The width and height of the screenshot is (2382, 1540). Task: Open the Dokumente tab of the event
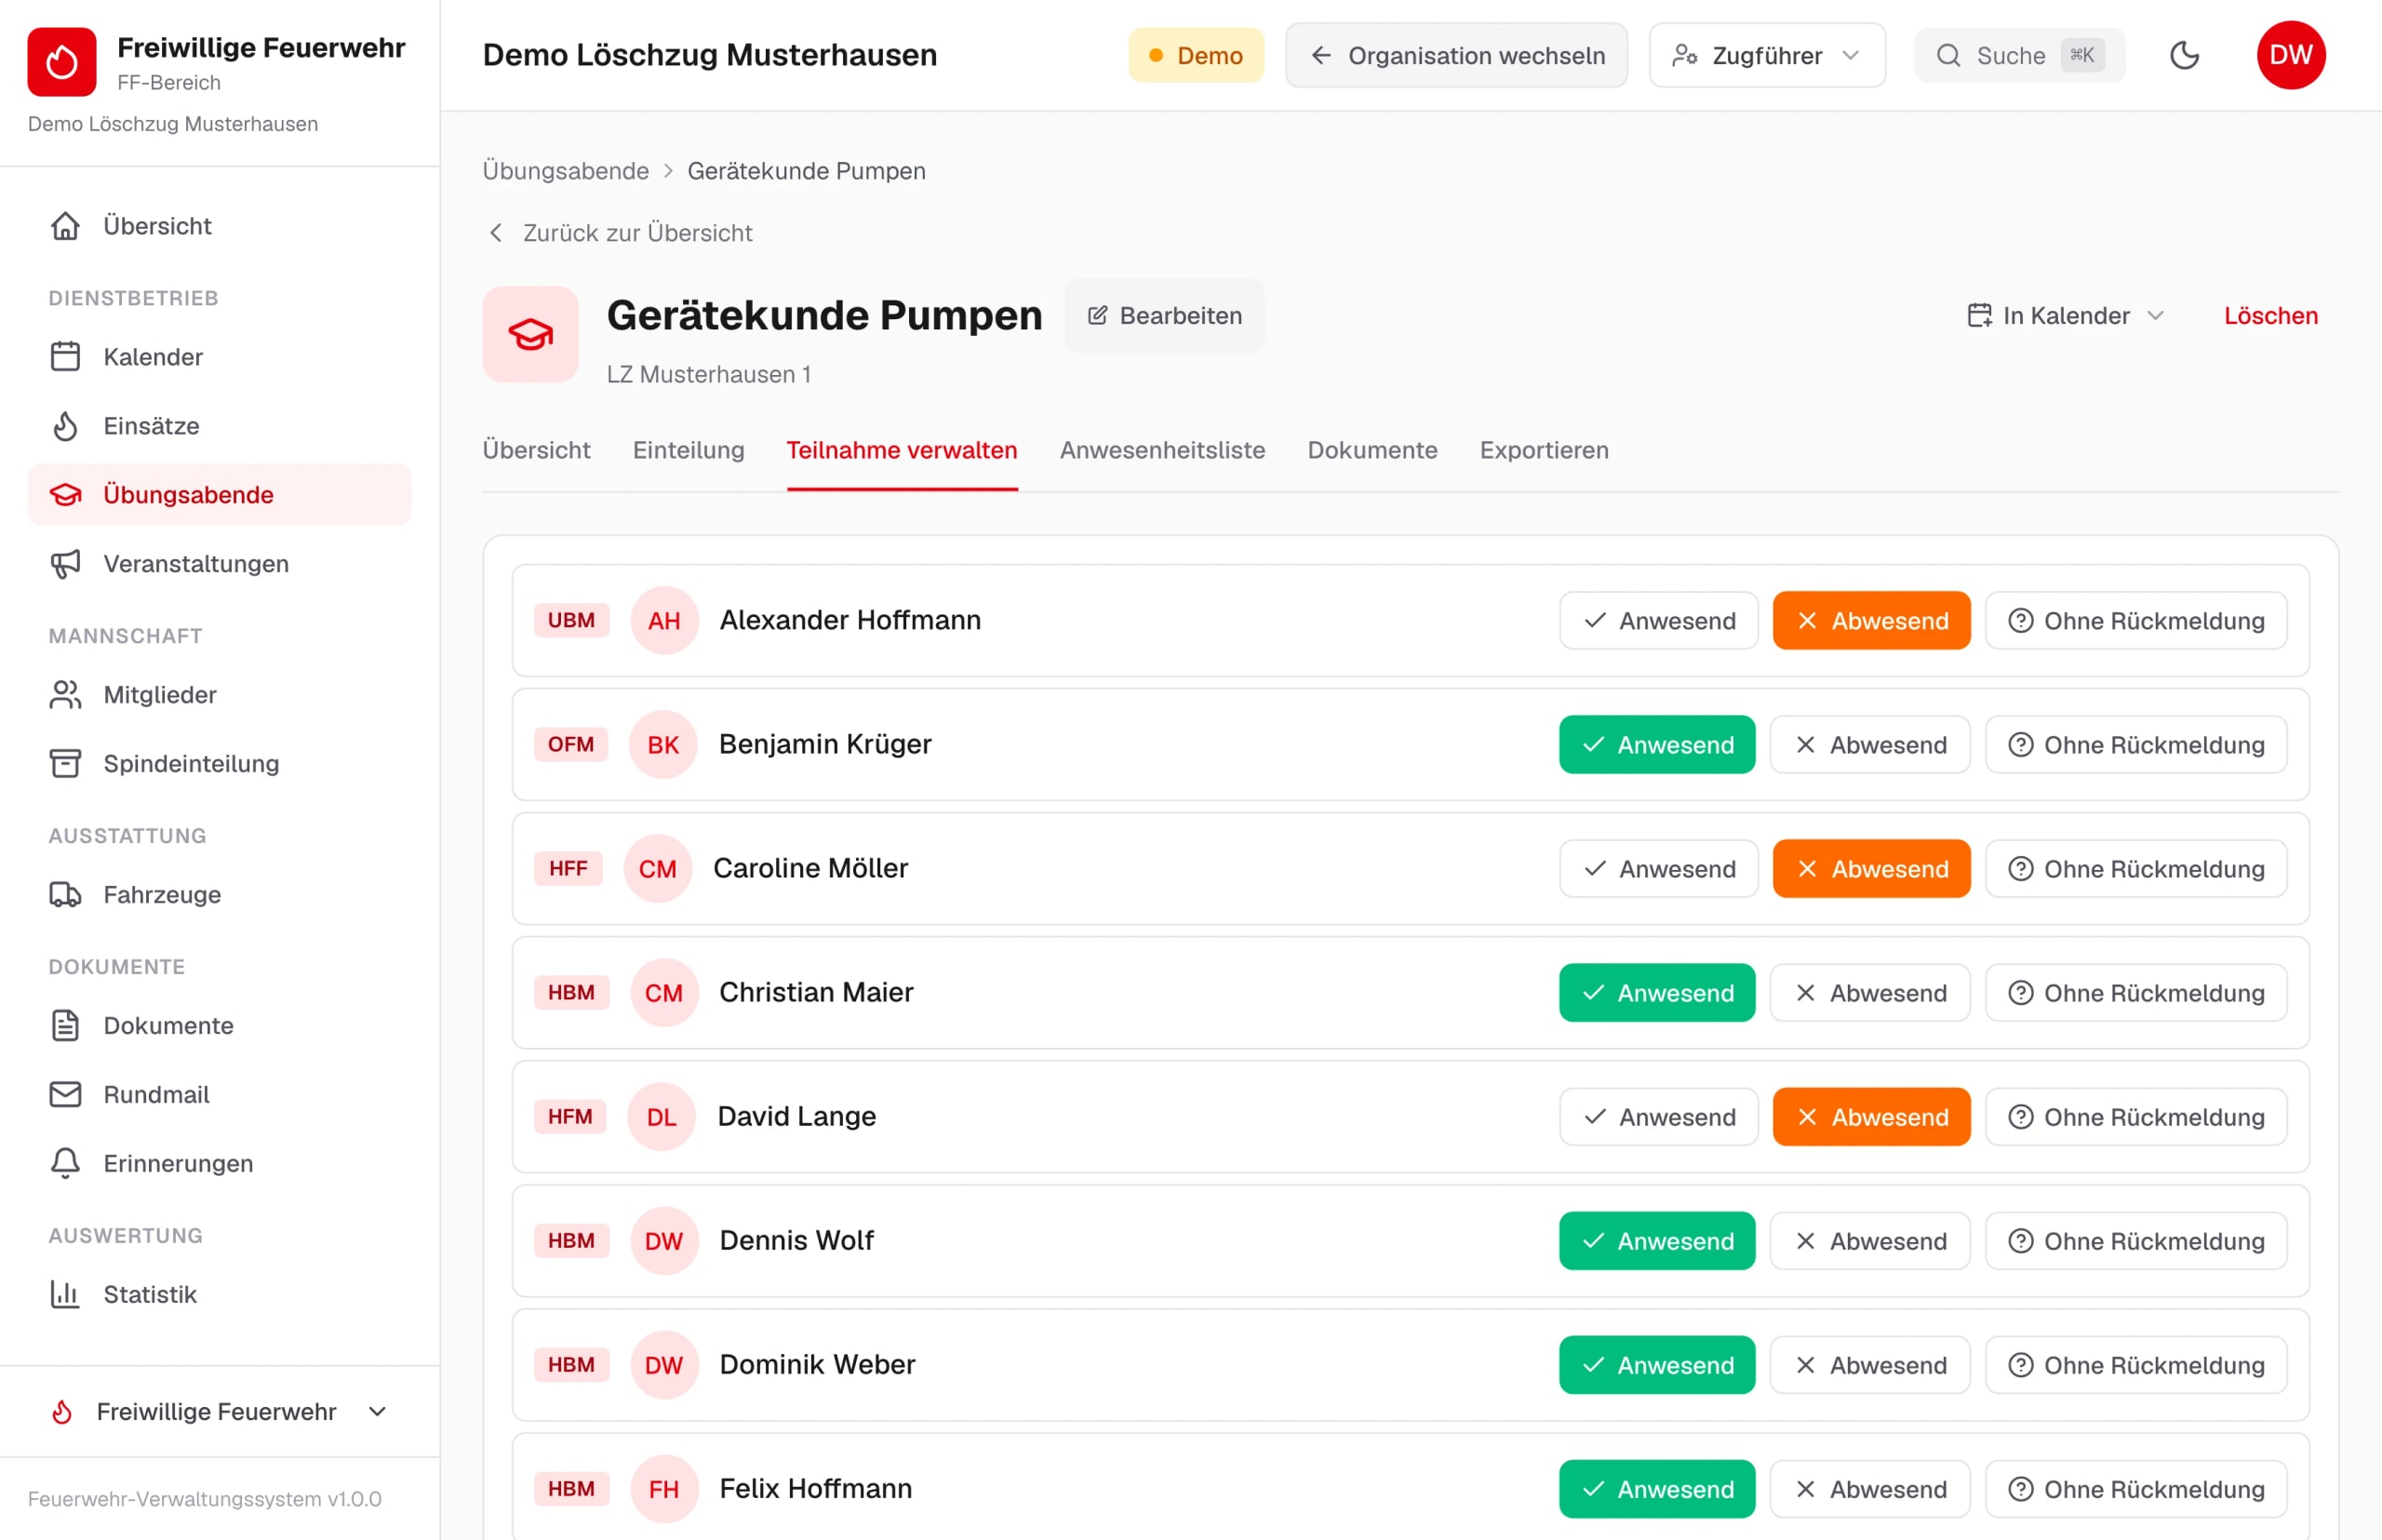point(1372,450)
